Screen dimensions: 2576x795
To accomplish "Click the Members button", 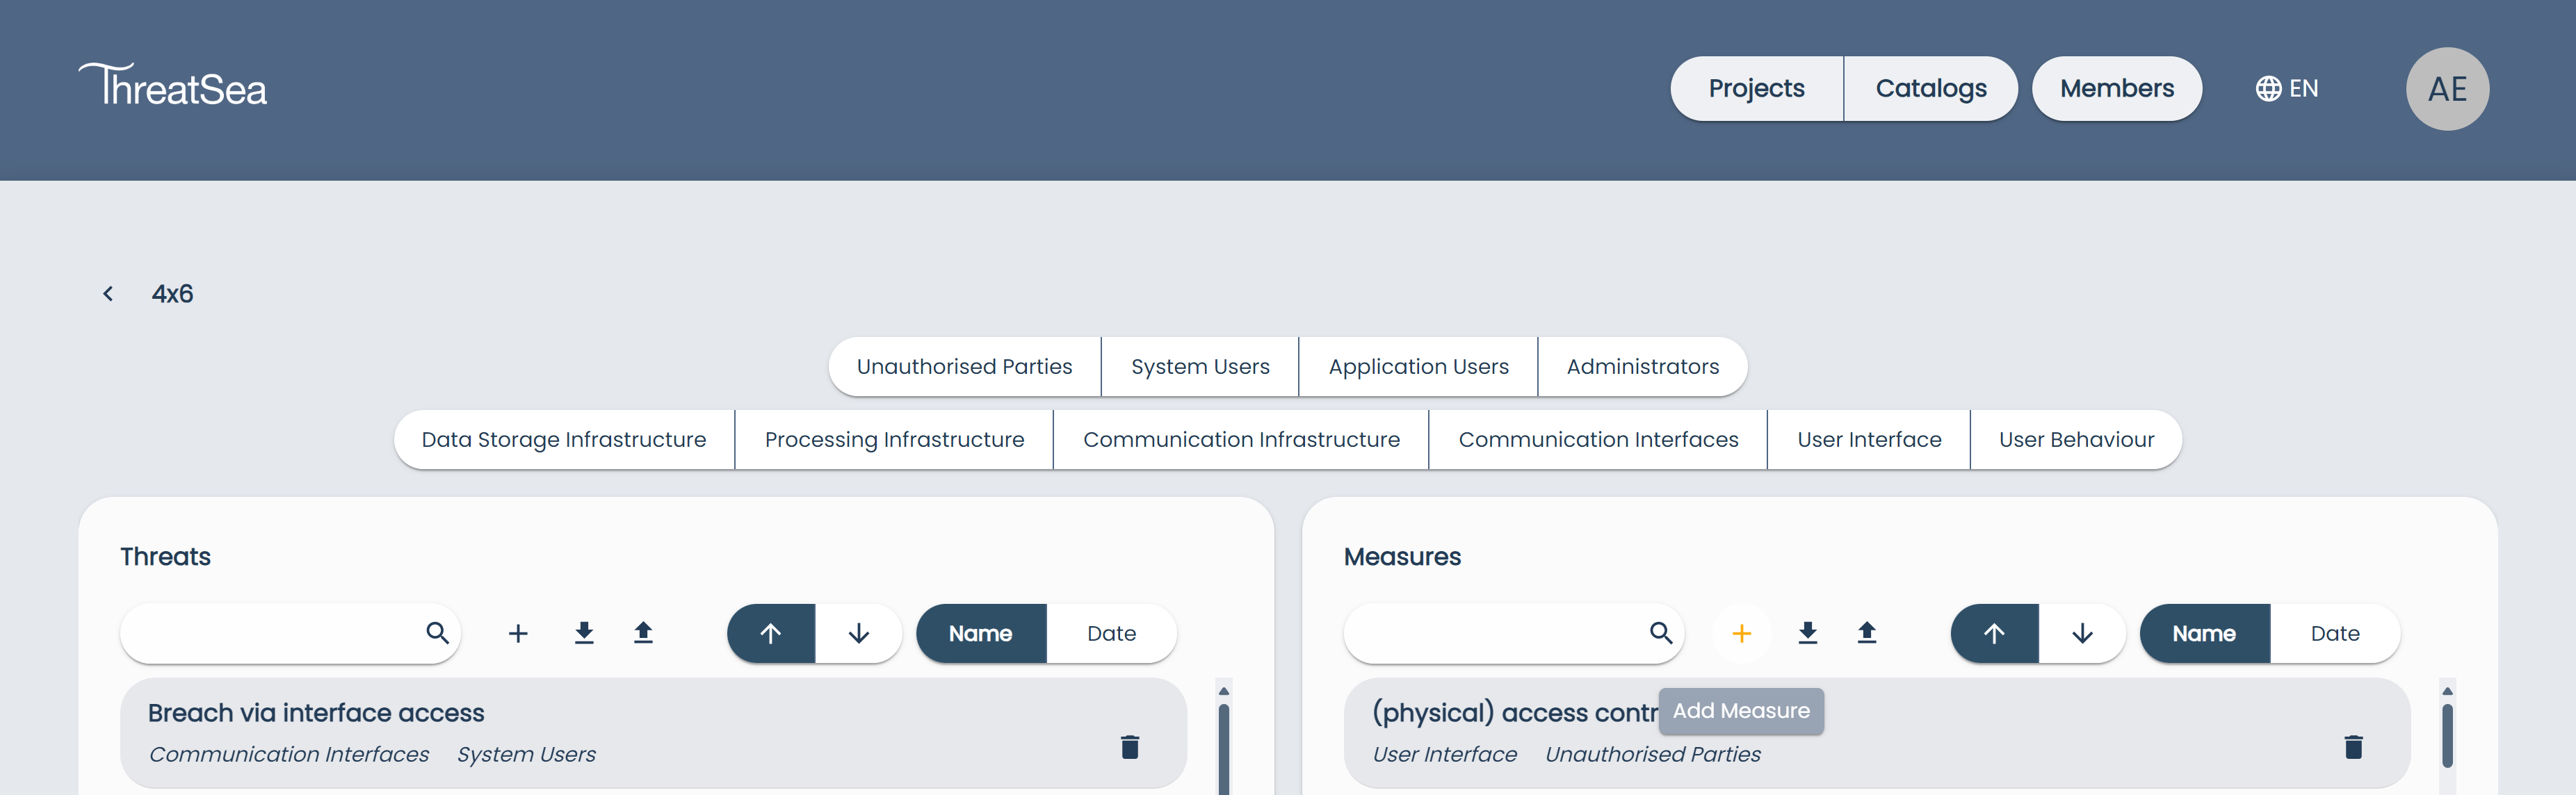I will (2116, 89).
